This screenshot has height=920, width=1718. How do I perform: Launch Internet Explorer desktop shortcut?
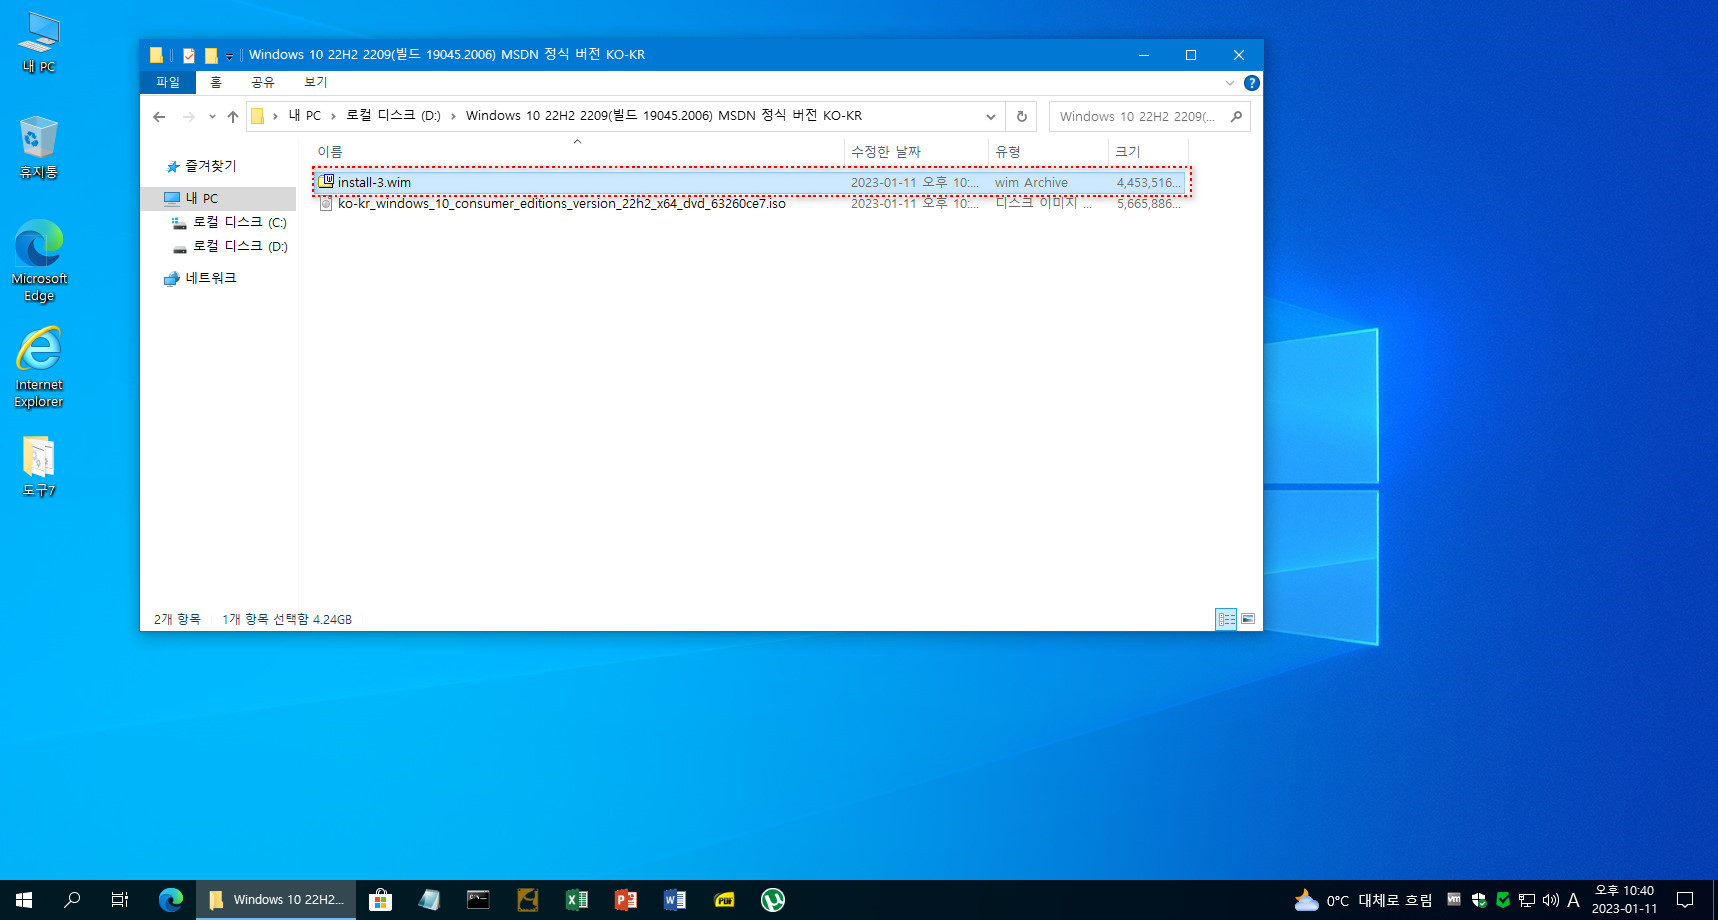pyautogui.click(x=39, y=367)
